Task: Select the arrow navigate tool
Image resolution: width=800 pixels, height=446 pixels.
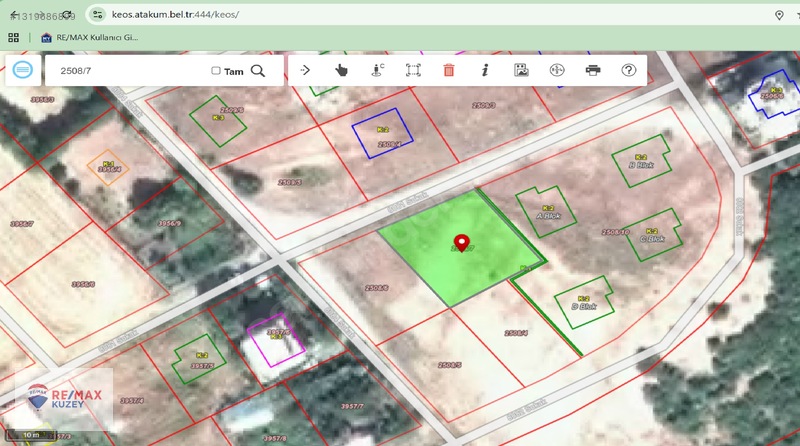Action: click(x=305, y=70)
